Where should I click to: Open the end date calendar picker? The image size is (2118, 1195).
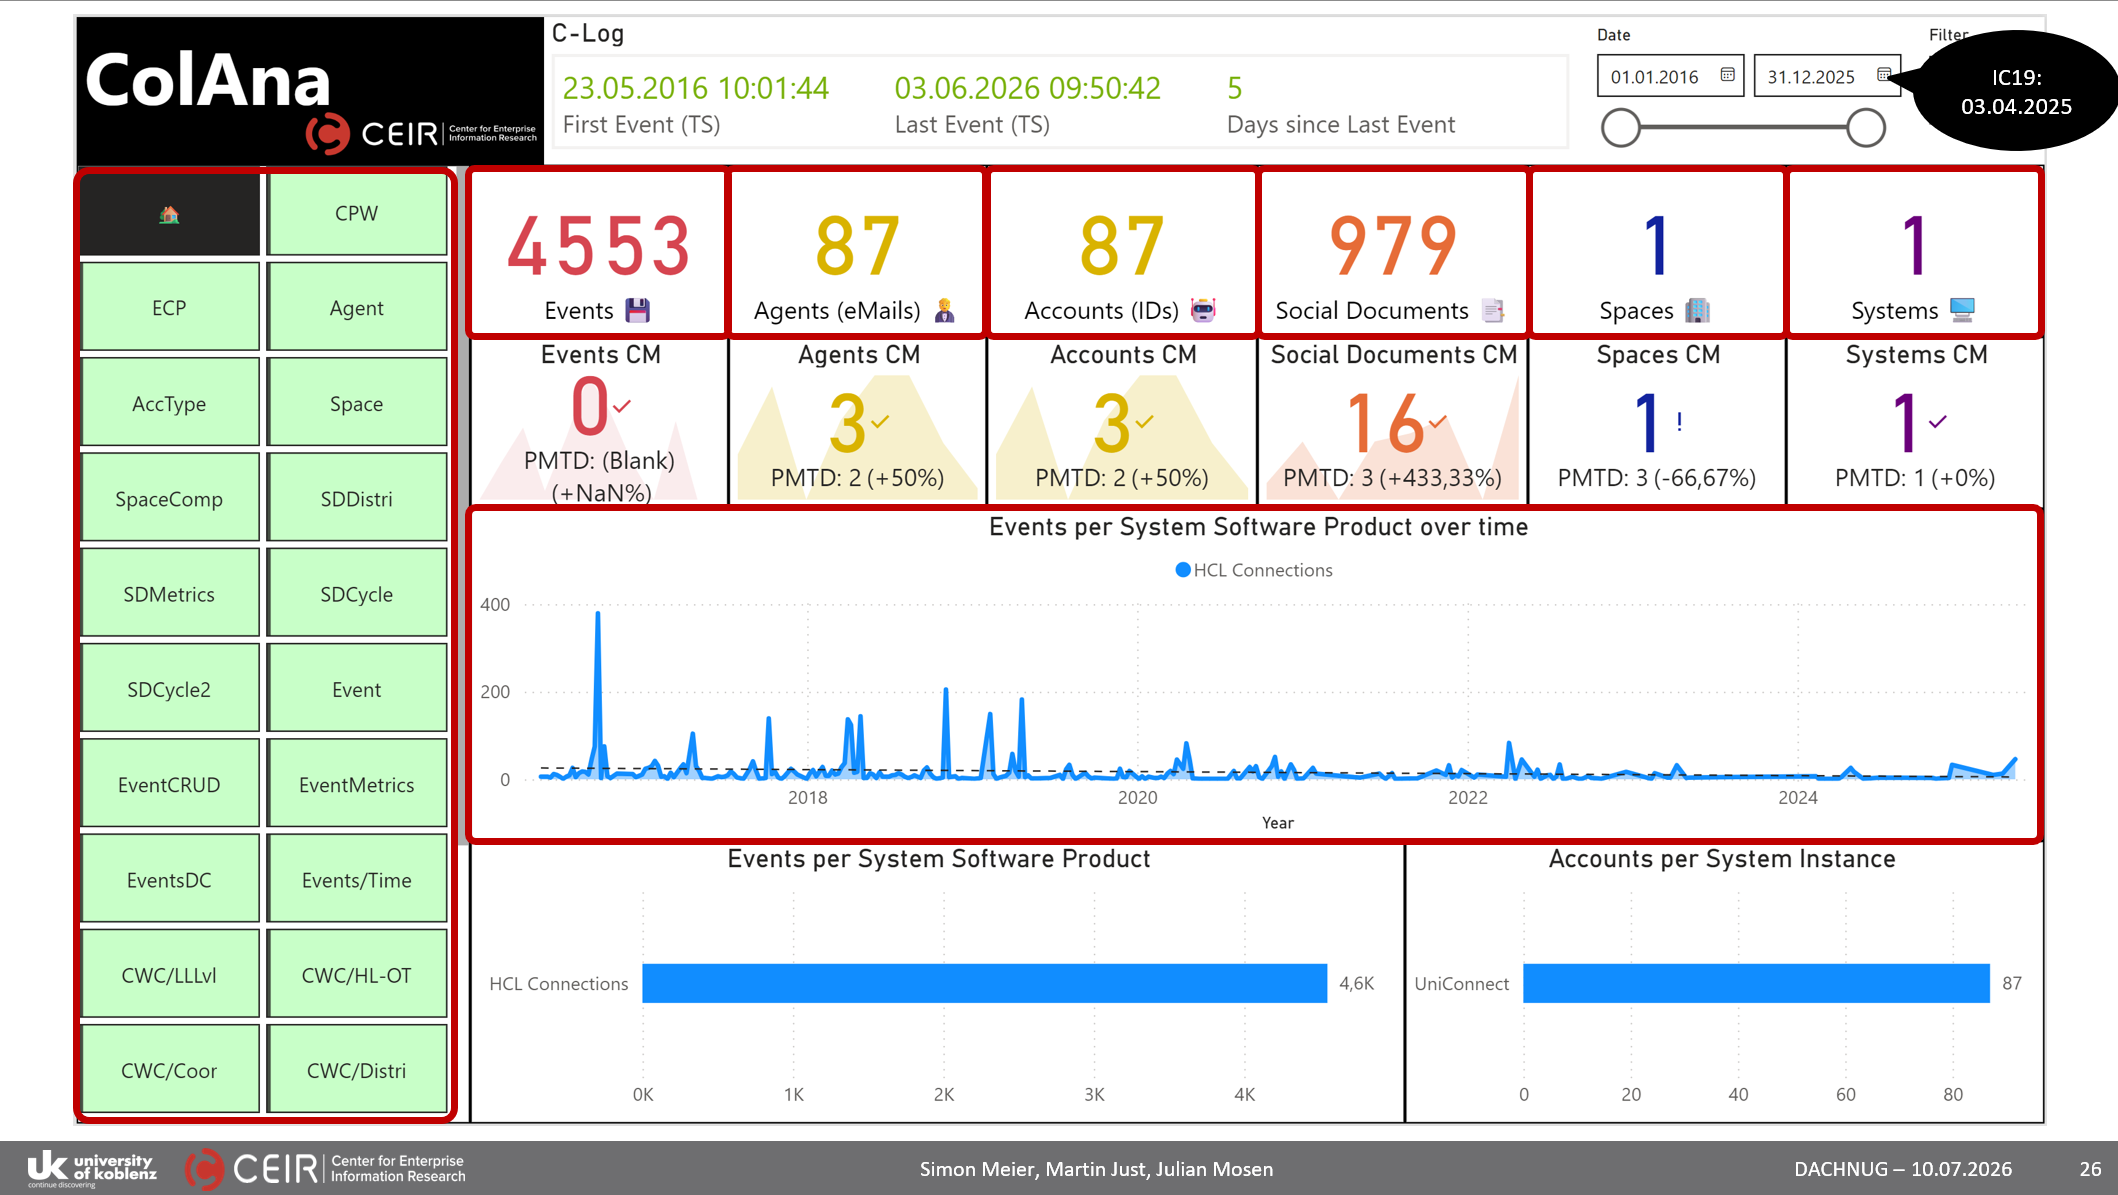click(x=1883, y=75)
